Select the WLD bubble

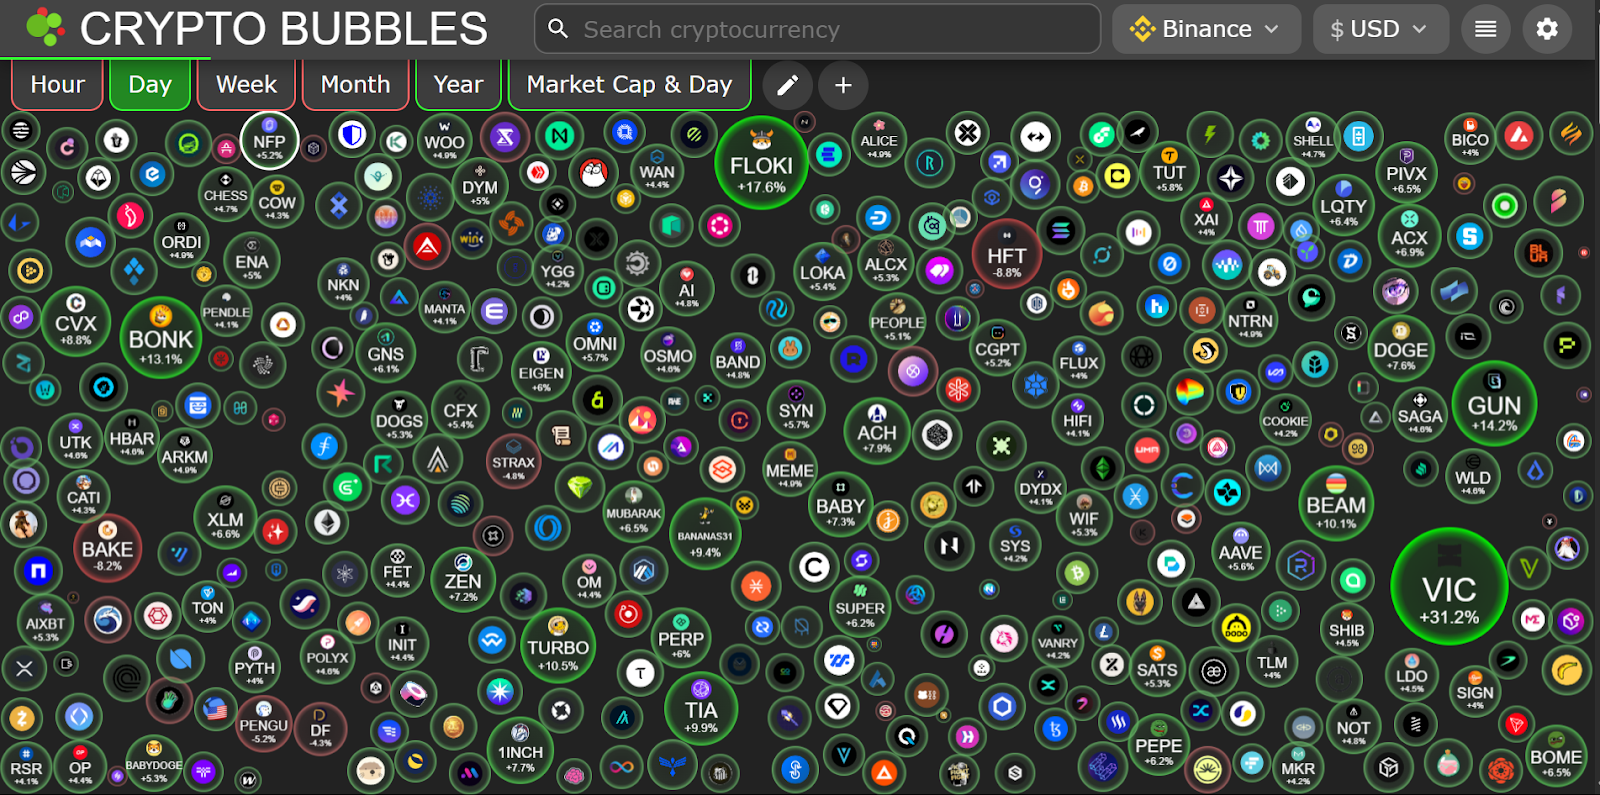[1472, 476]
